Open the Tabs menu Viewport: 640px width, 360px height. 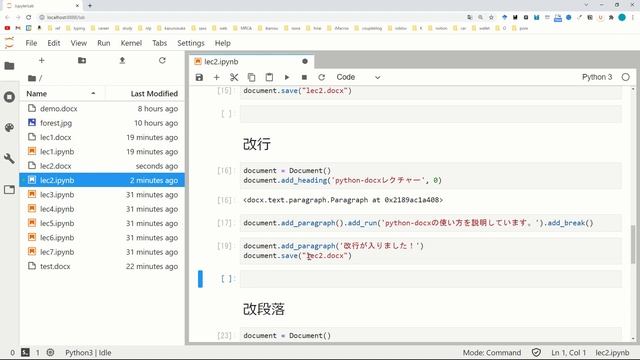160,43
